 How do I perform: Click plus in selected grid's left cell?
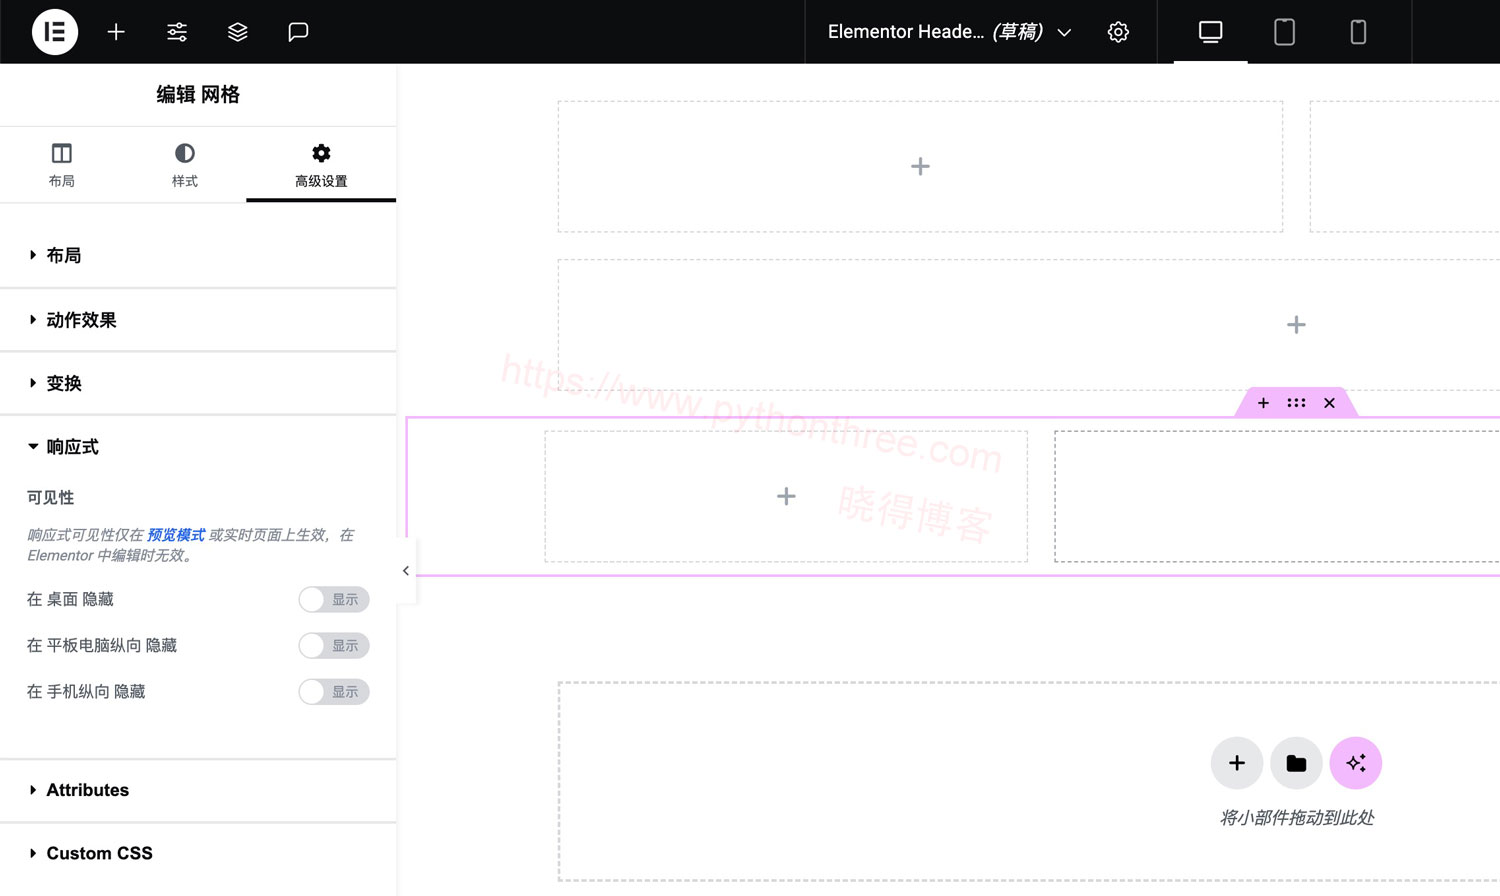click(x=786, y=496)
